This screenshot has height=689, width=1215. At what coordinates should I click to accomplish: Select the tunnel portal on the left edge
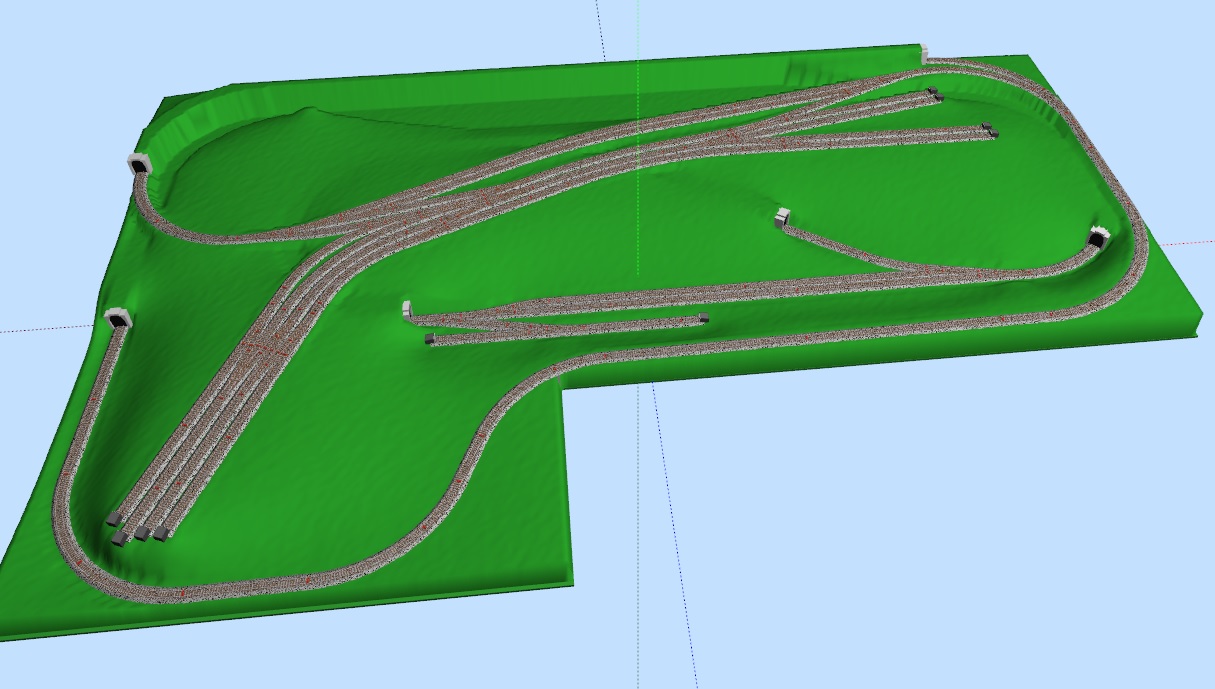point(120,319)
